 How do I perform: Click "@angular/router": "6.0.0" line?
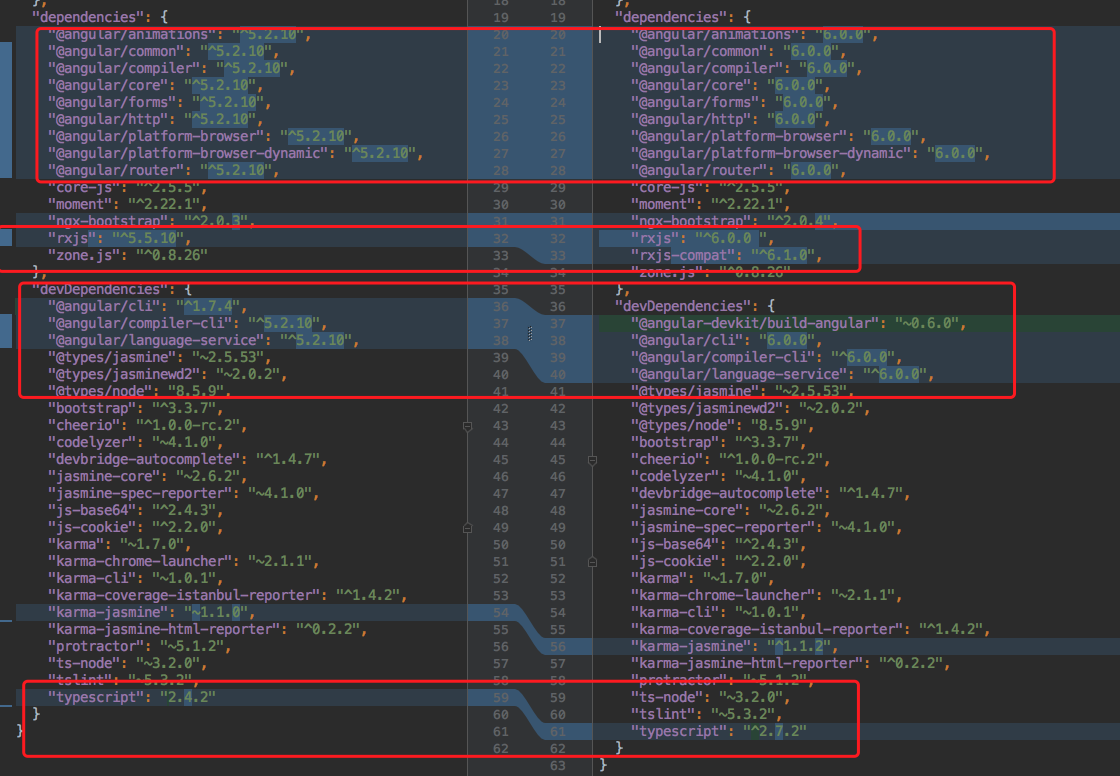738,171
